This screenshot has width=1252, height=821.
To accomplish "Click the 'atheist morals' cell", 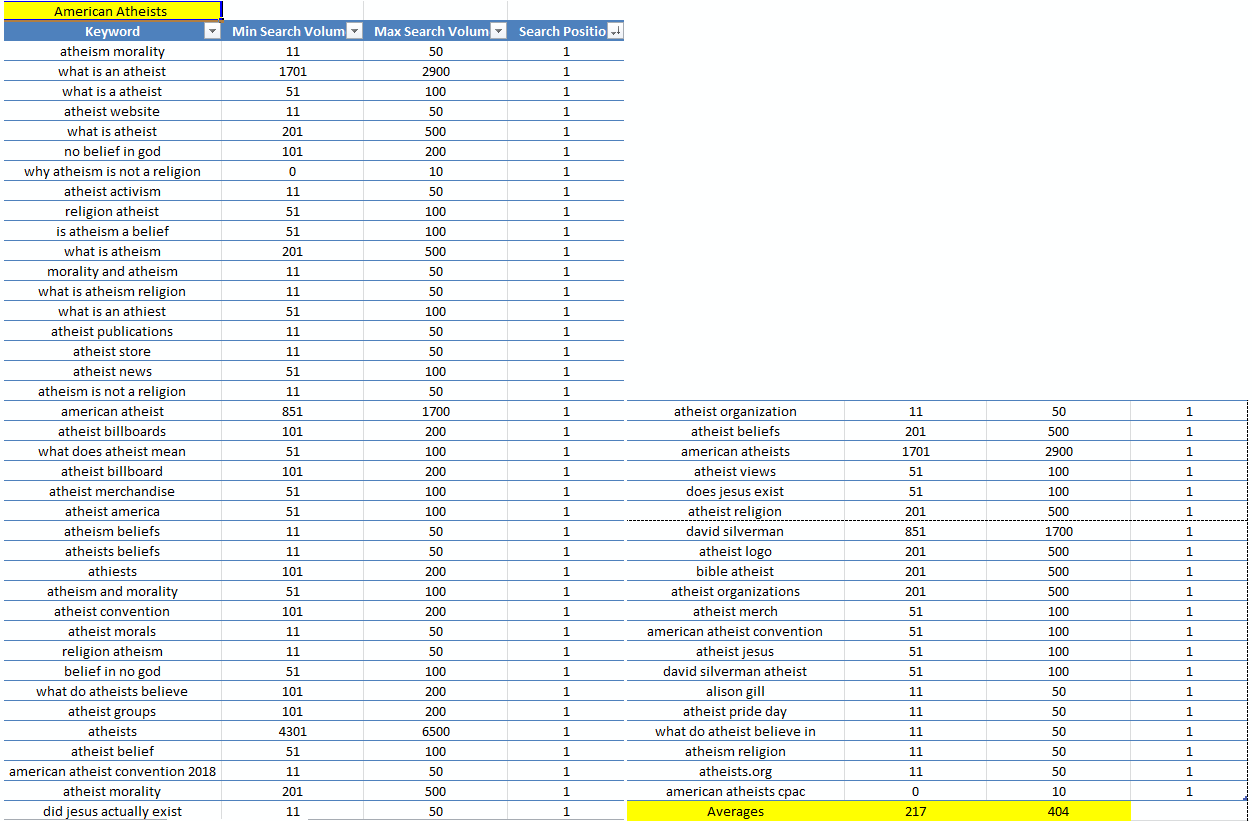I will [x=112, y=631].
